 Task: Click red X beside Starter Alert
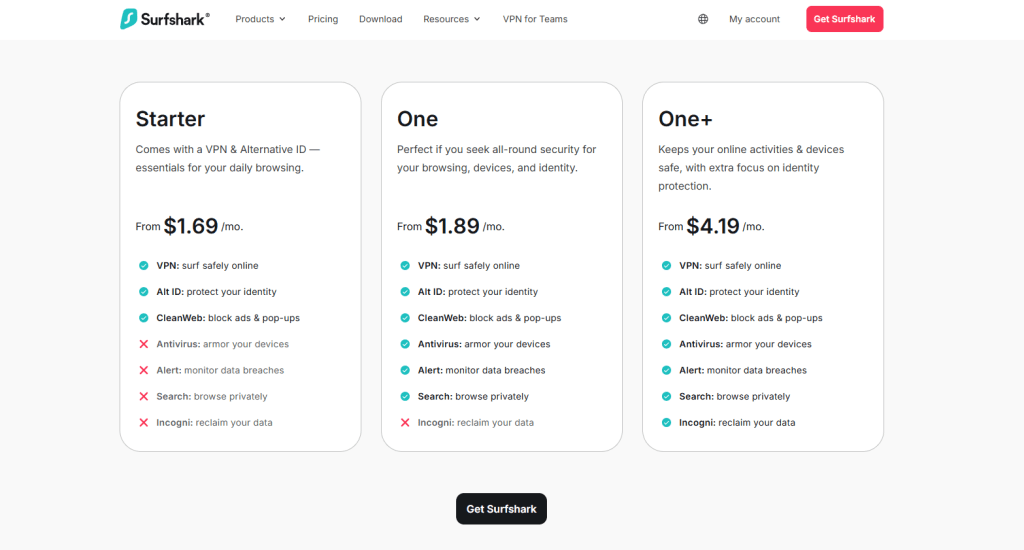pos(144,370)
